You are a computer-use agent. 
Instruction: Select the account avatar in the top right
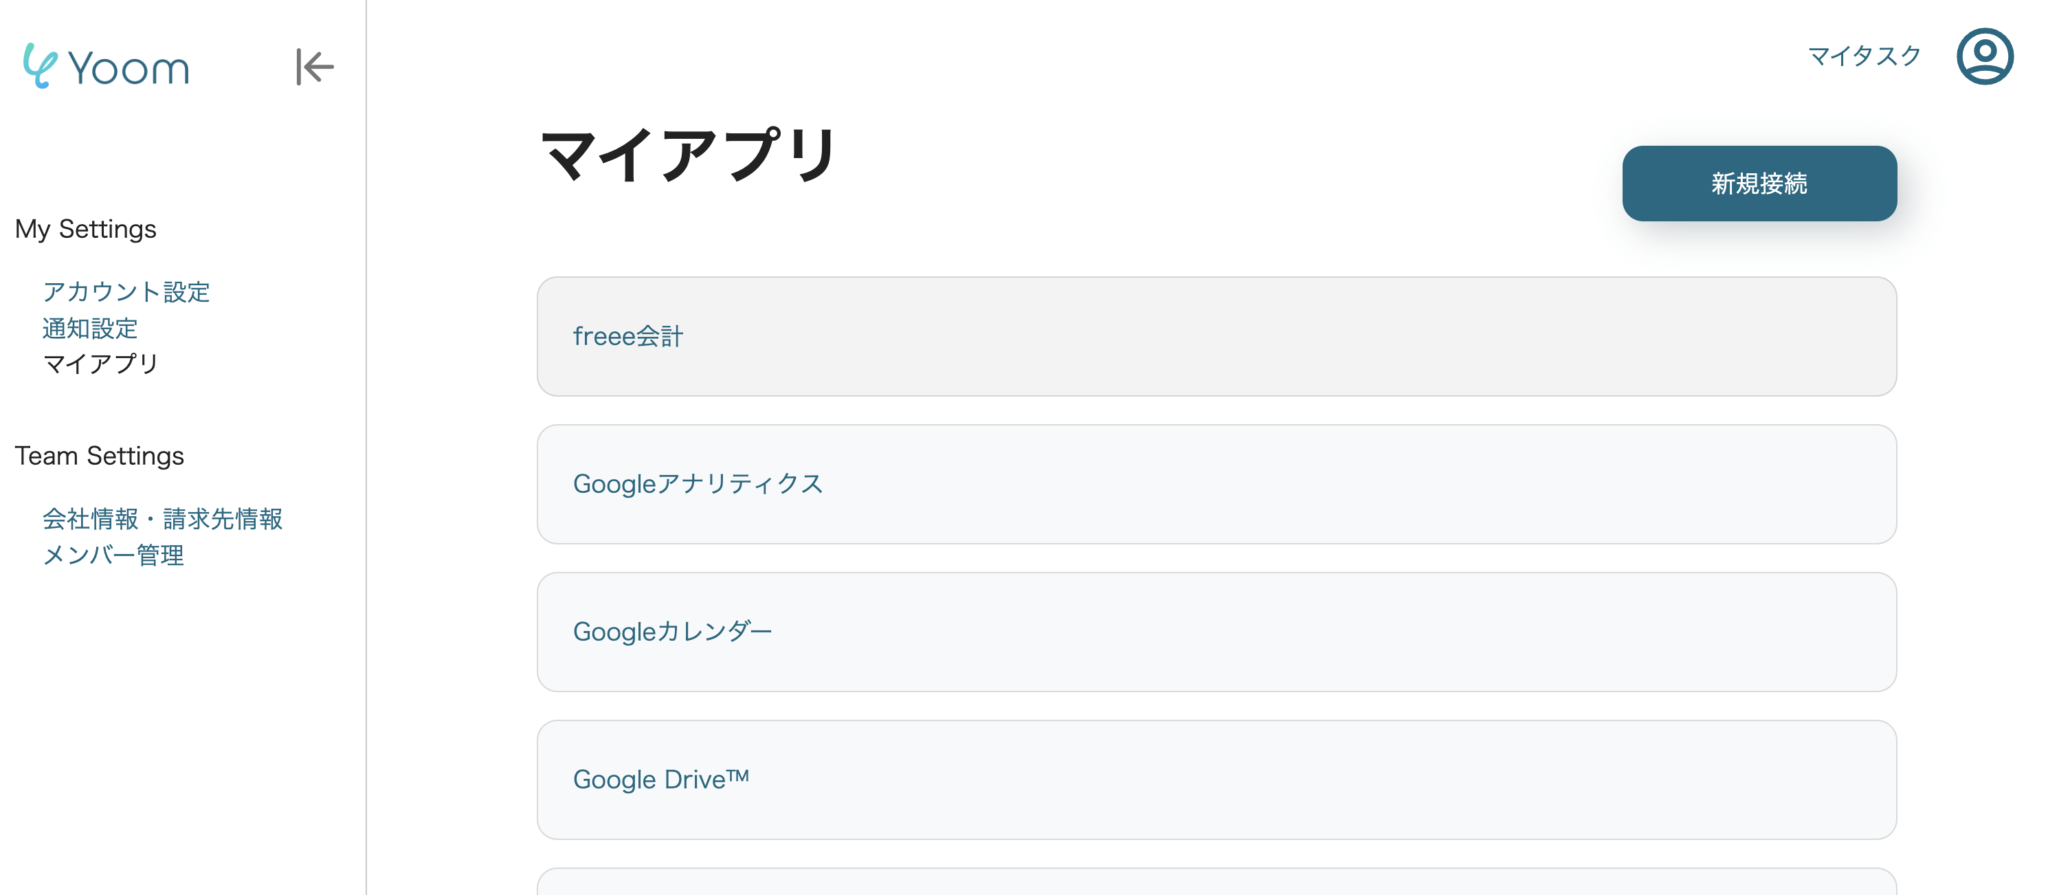[x=1985, y=56]
